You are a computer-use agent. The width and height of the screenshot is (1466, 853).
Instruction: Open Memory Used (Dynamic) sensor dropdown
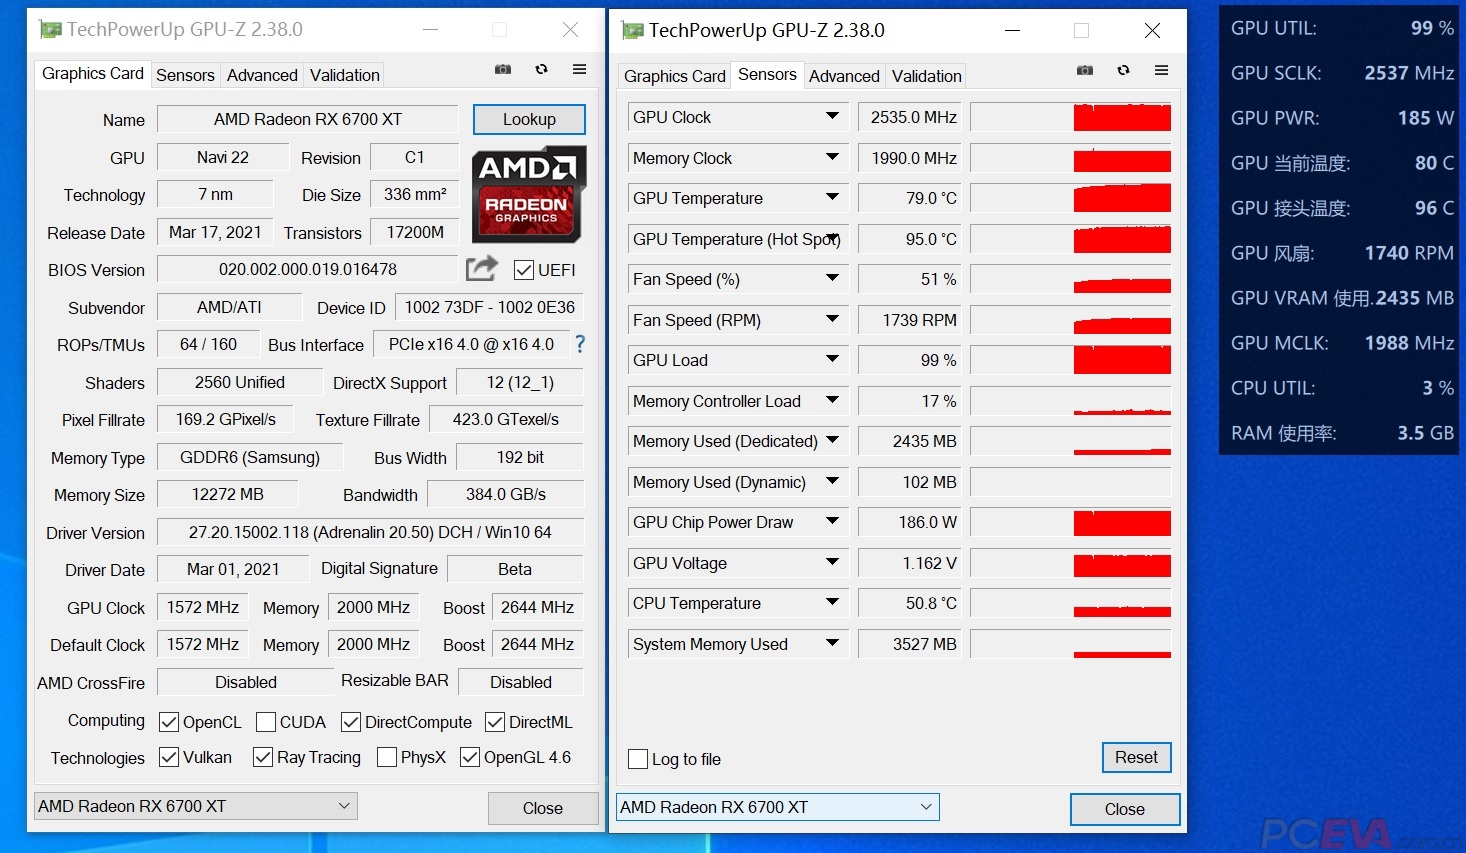click(x=832, y=481)
